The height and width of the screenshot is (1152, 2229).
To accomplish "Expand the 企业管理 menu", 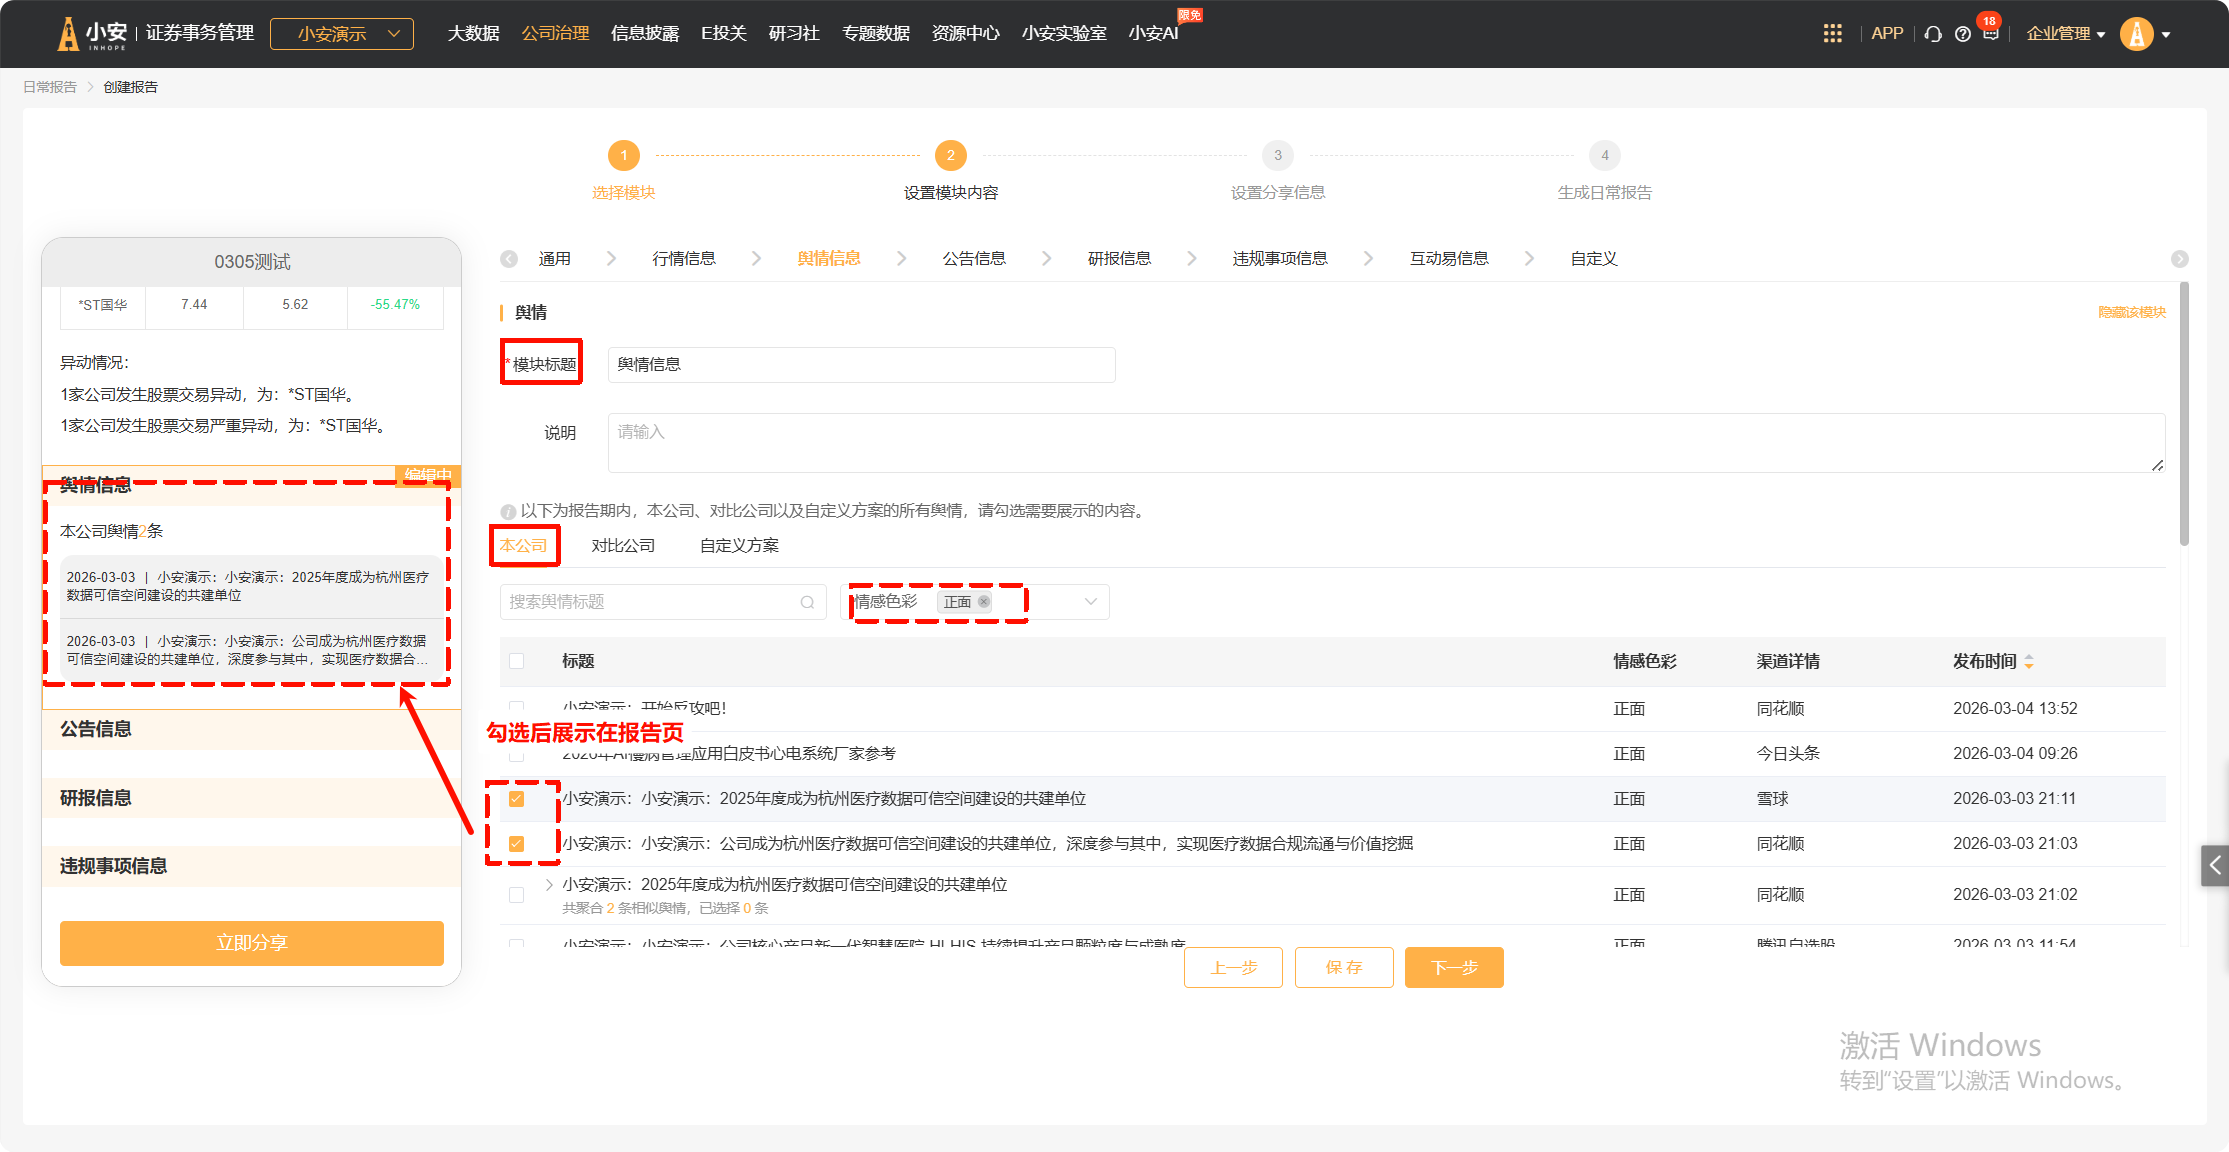I will (2065, 34).
